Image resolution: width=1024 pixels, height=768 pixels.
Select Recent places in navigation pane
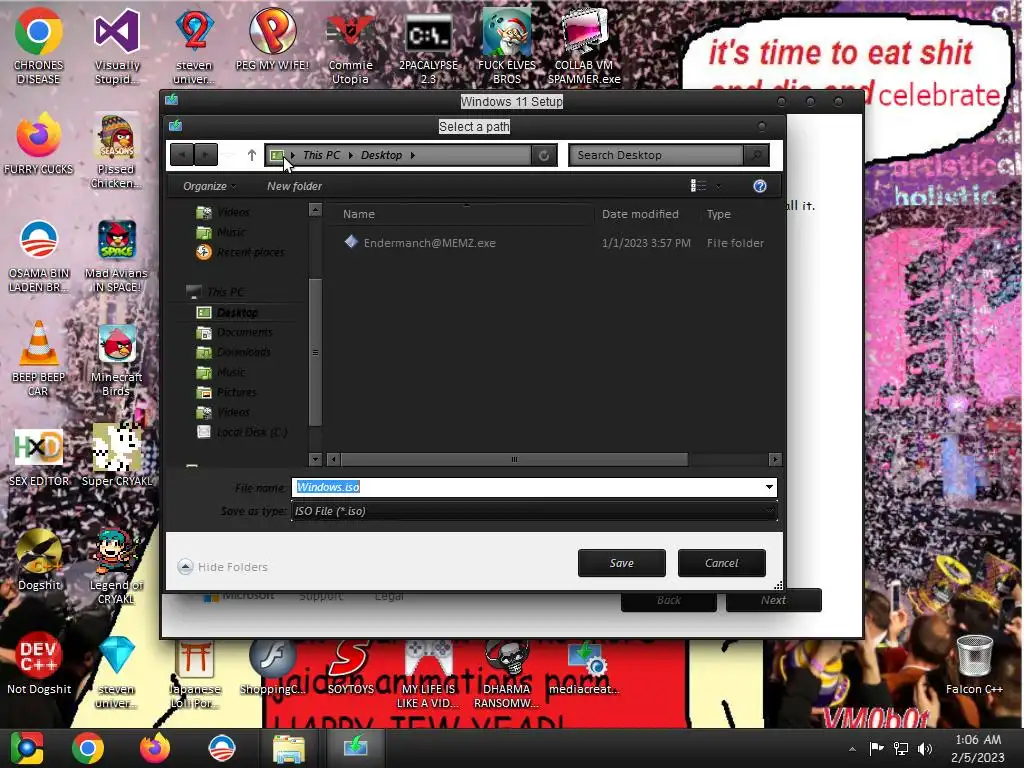(250, 252)
